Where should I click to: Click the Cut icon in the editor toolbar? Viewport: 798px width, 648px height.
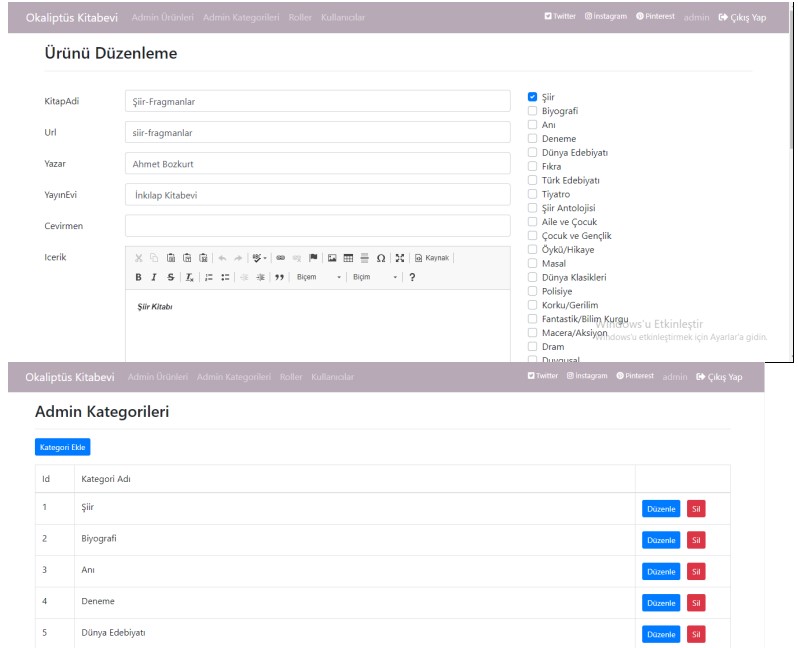pos(138,258)
